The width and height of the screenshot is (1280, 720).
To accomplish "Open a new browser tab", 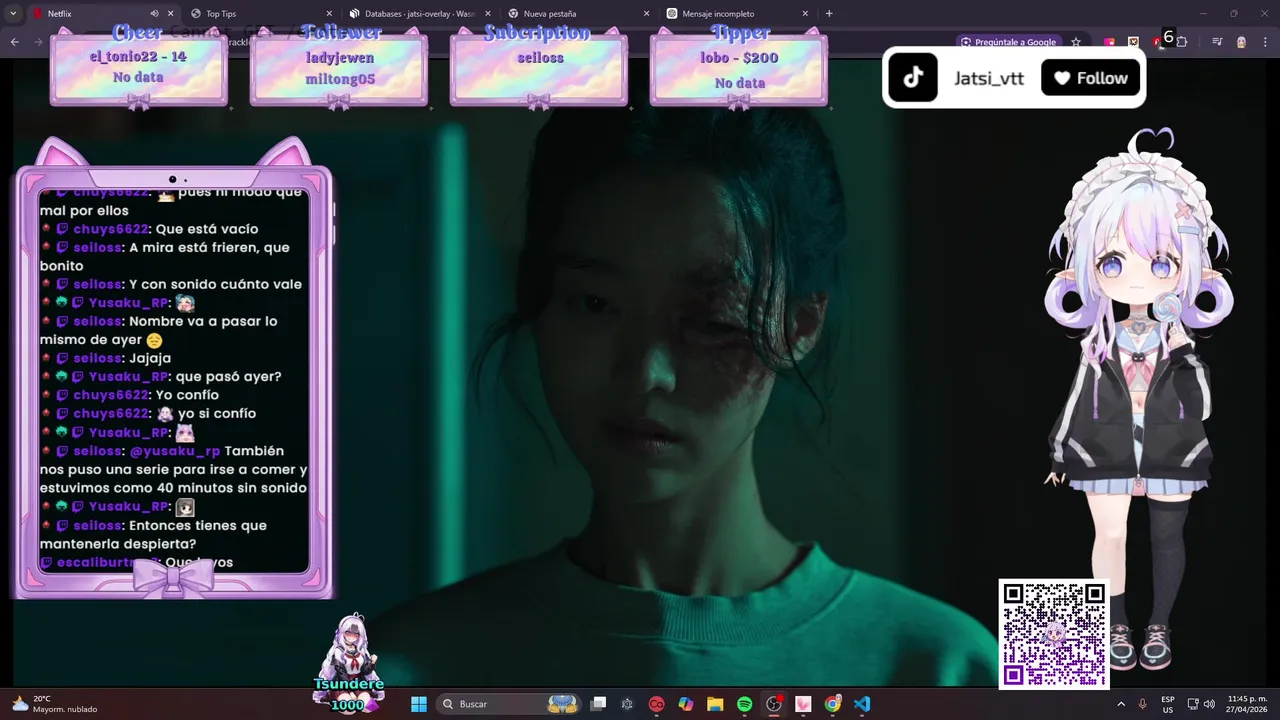I will click(829, 14).
